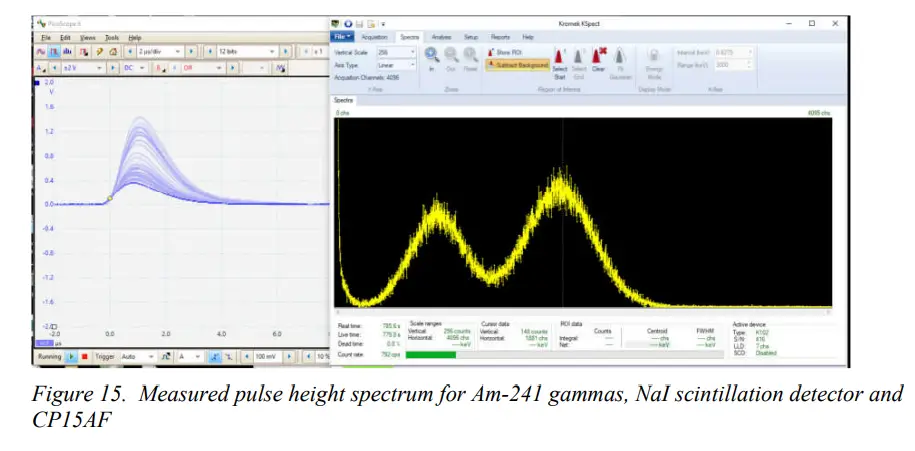Toggle the Subtract Background button

click(518, 65)
